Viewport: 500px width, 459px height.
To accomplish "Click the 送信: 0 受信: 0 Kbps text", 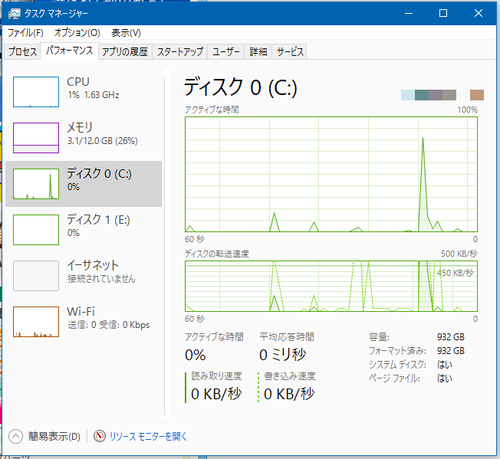I will click(x=109, y=325).
